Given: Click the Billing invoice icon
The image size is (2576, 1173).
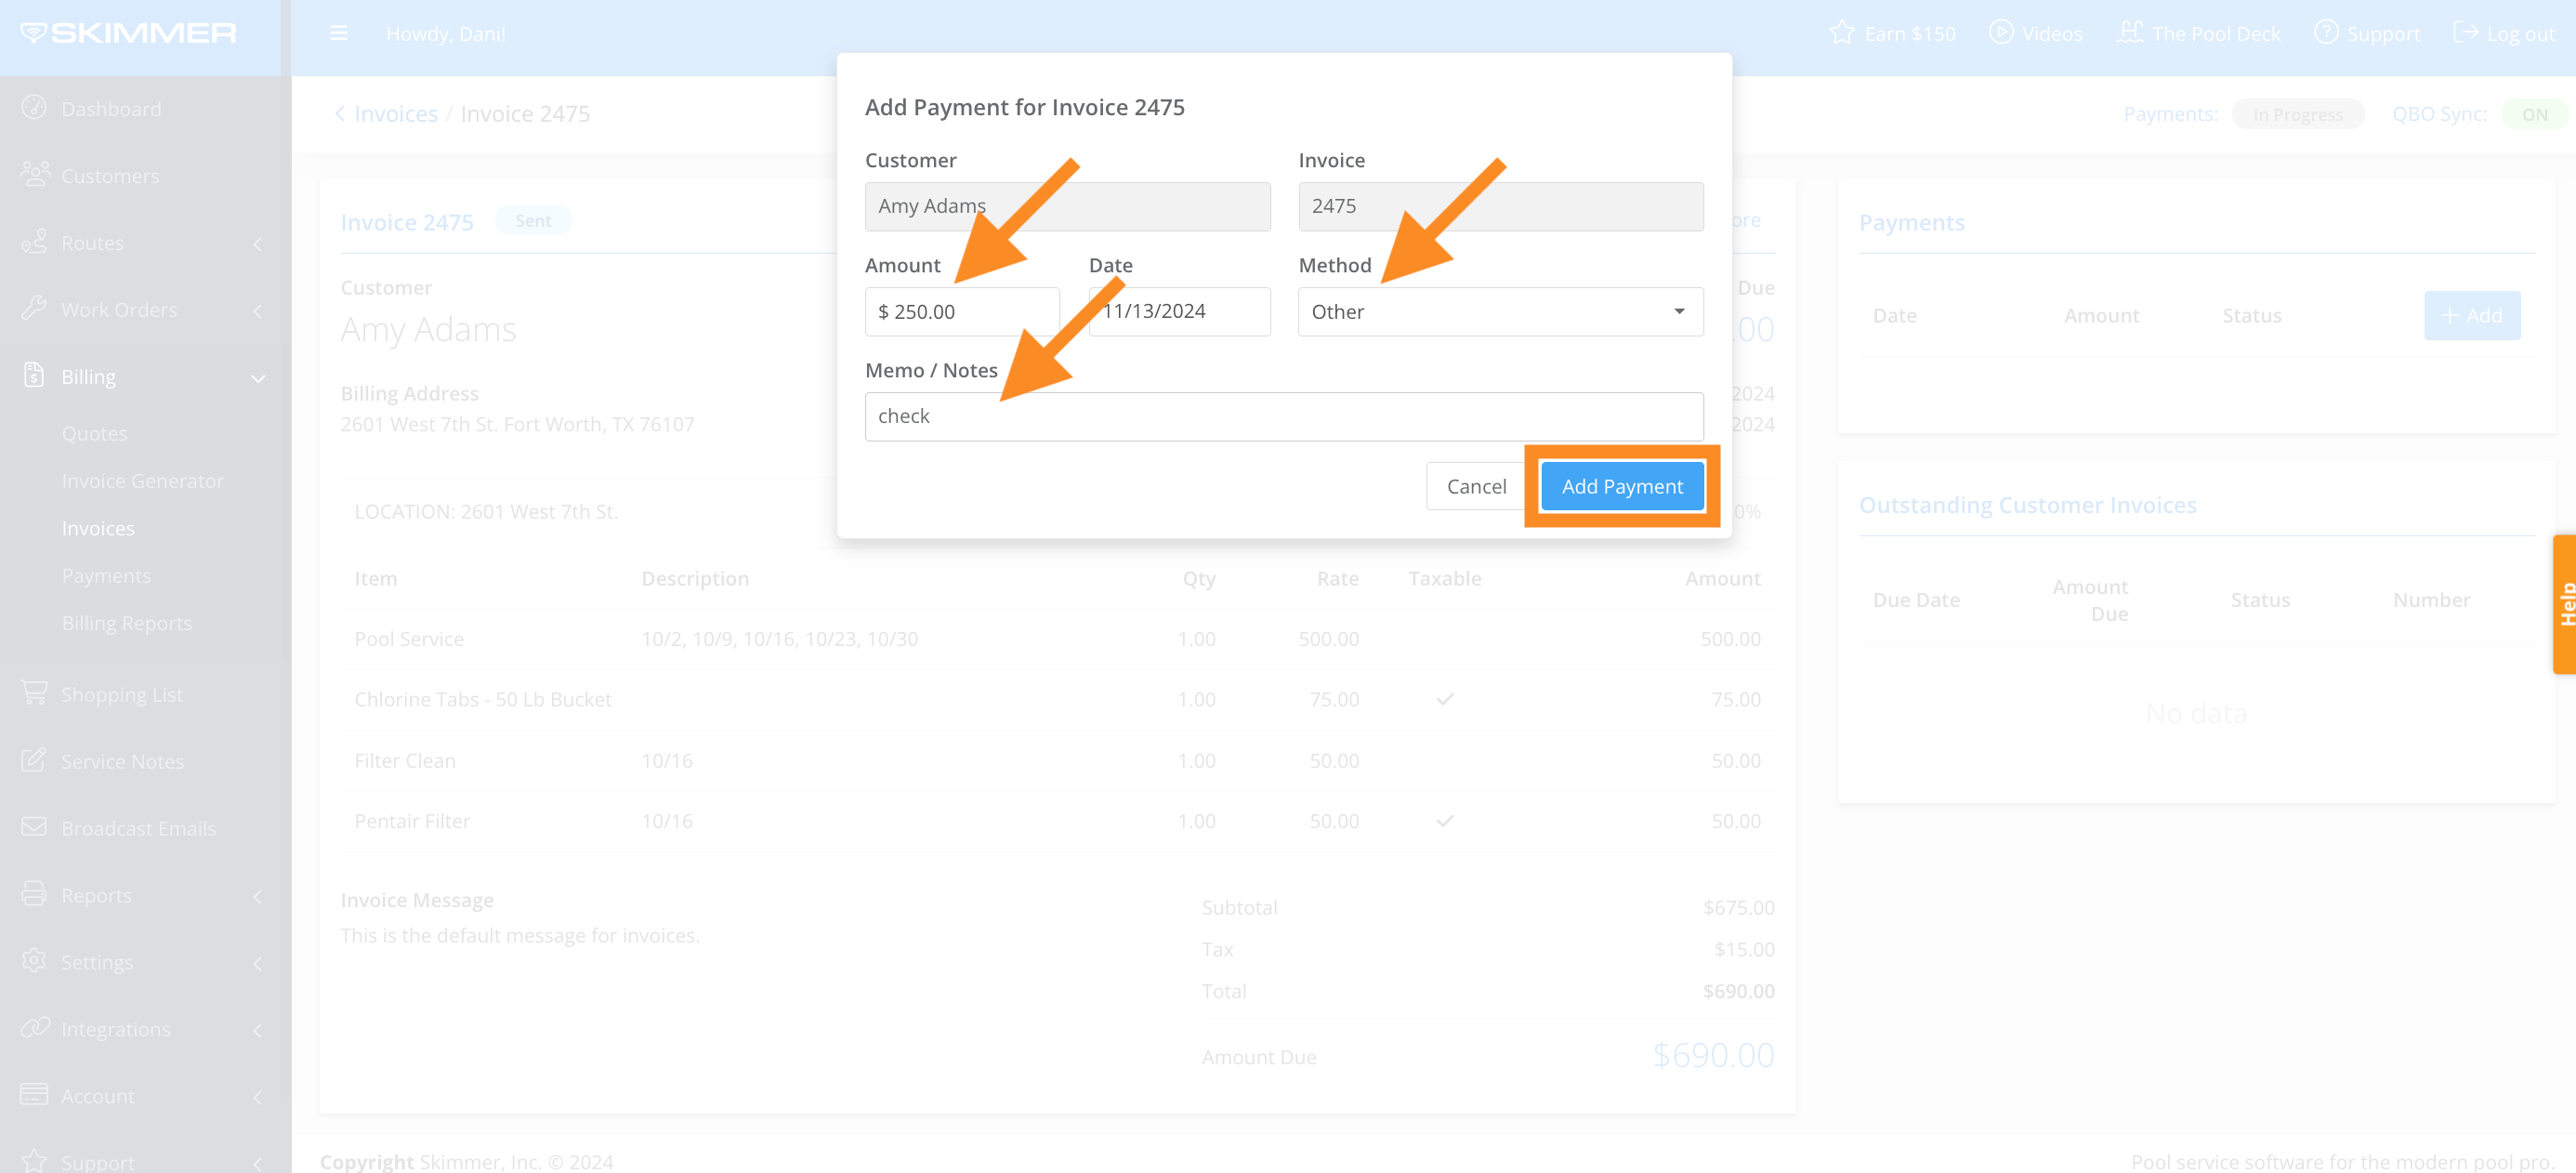Looking at the screenshot, I should [34, 375].
